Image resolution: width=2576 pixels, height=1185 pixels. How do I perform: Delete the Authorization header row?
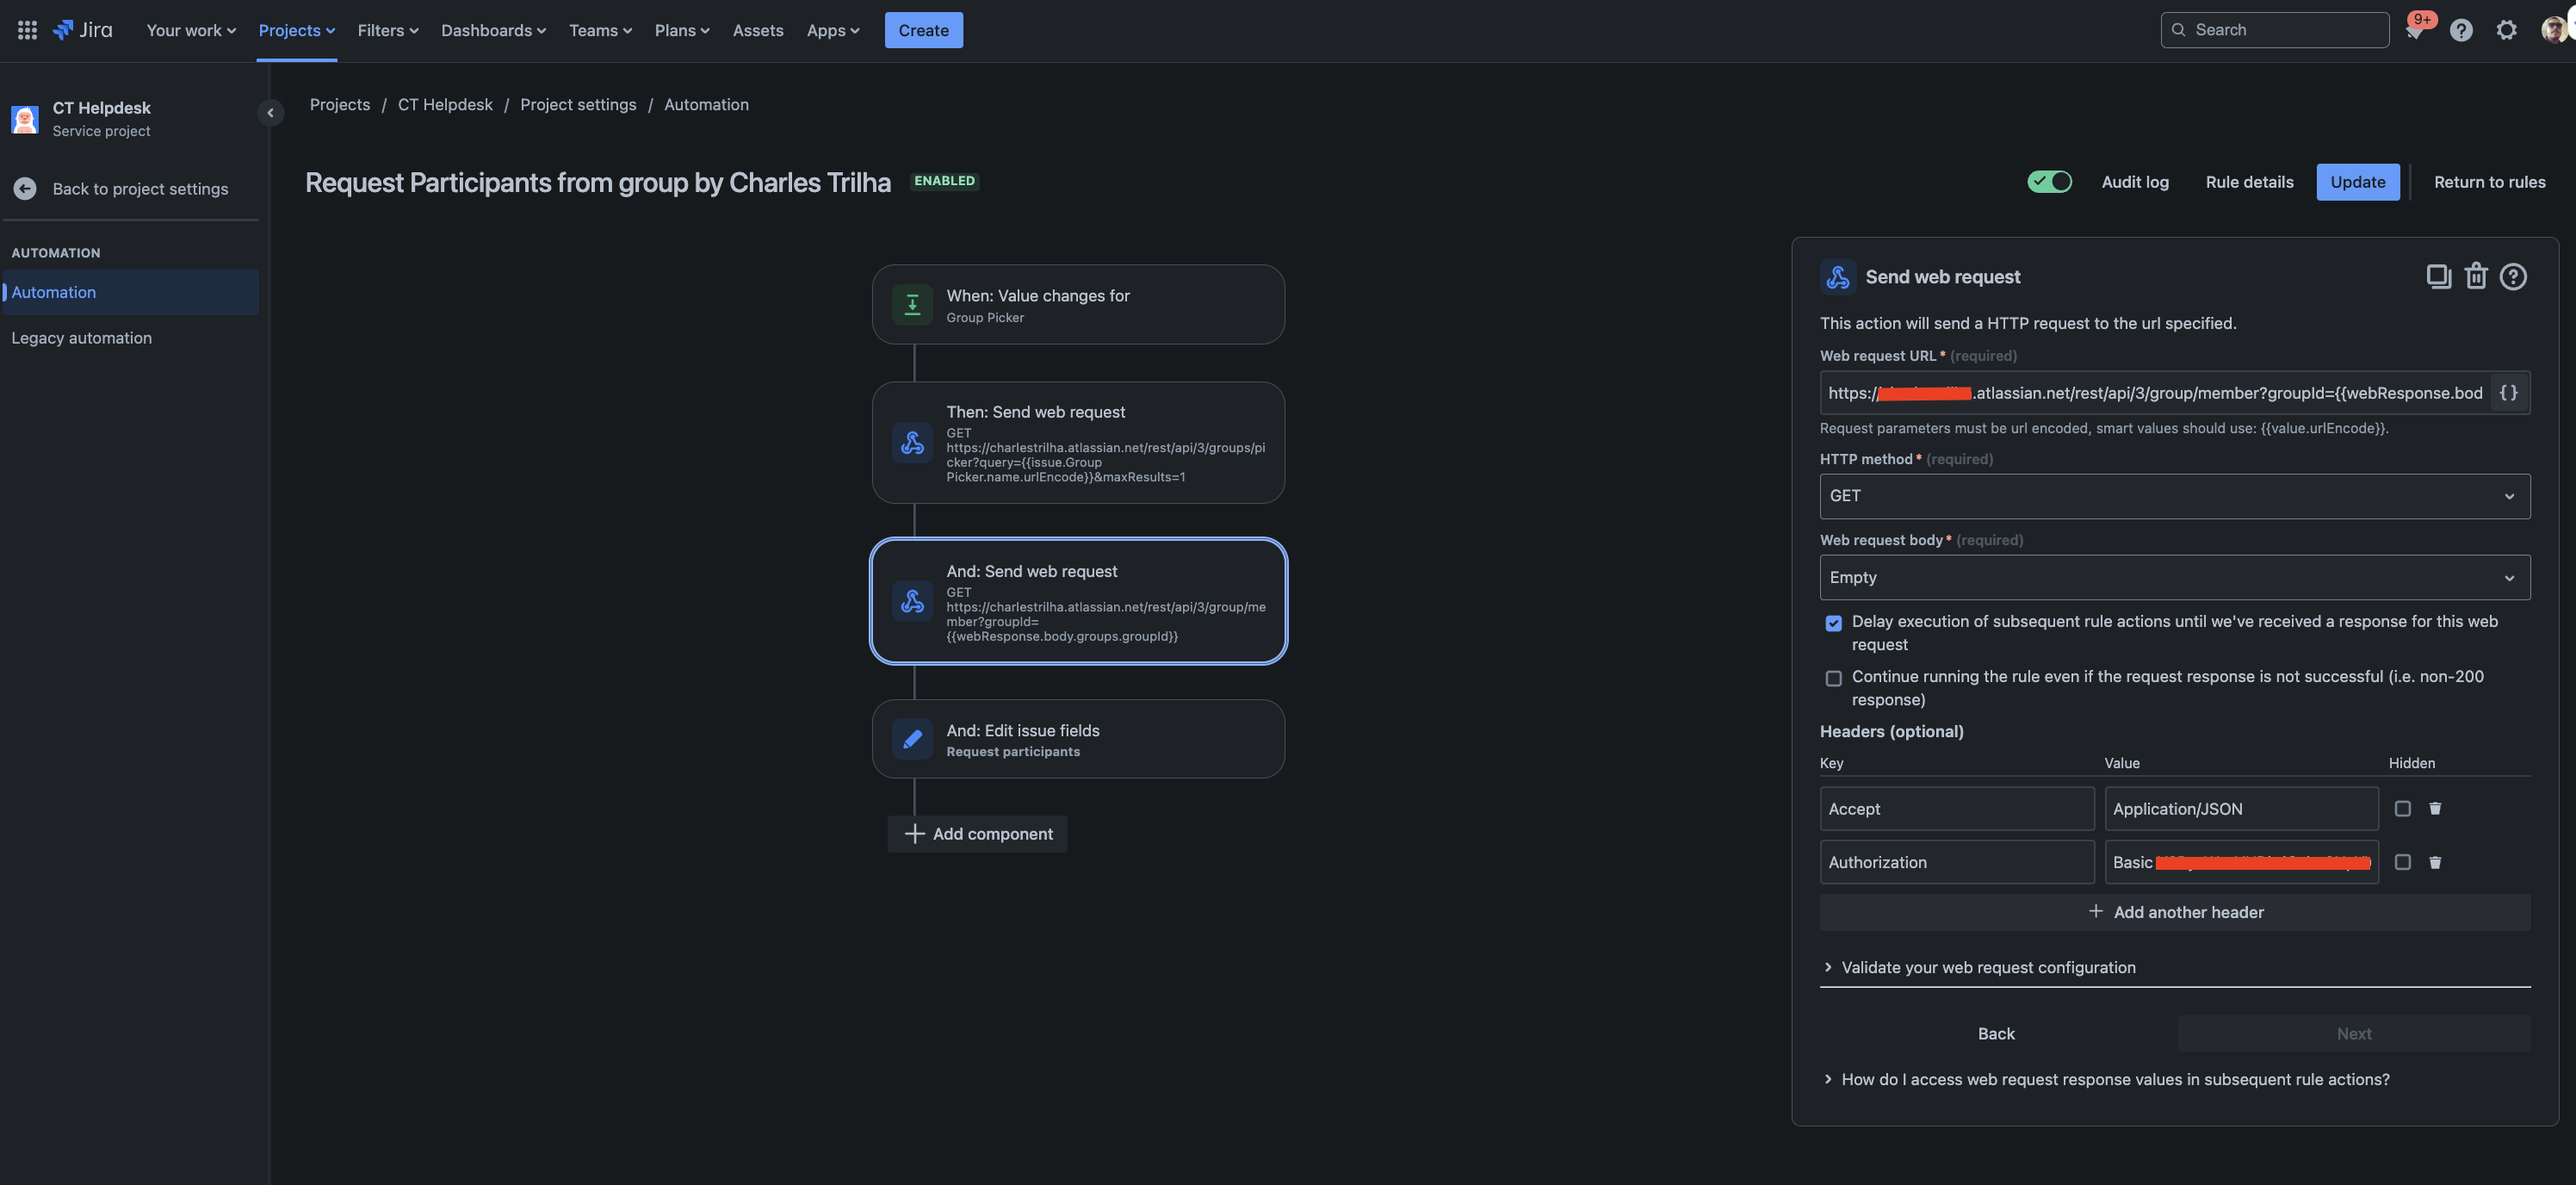(2434, 862)
